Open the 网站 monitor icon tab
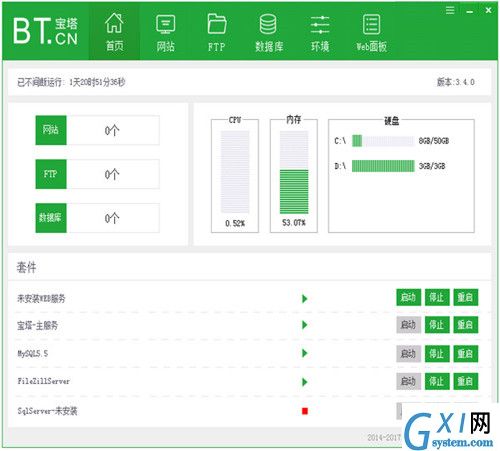This screenshot has width=500, height=451. [x=166, y=32]
